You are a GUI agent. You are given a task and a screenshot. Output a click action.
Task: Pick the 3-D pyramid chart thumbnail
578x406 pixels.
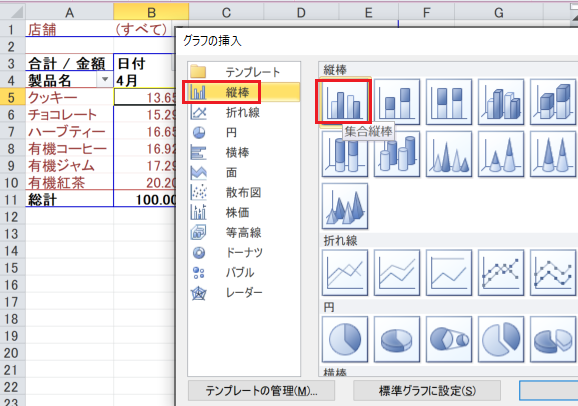(x=345, y=206)
